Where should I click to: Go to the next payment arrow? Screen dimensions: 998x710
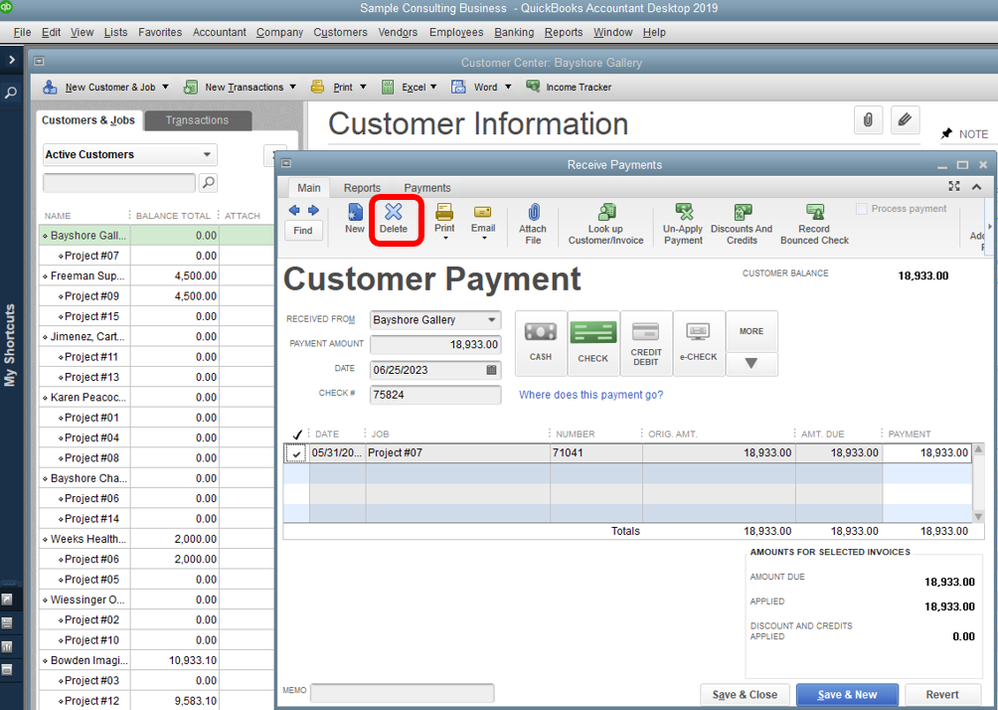(313, 211)
